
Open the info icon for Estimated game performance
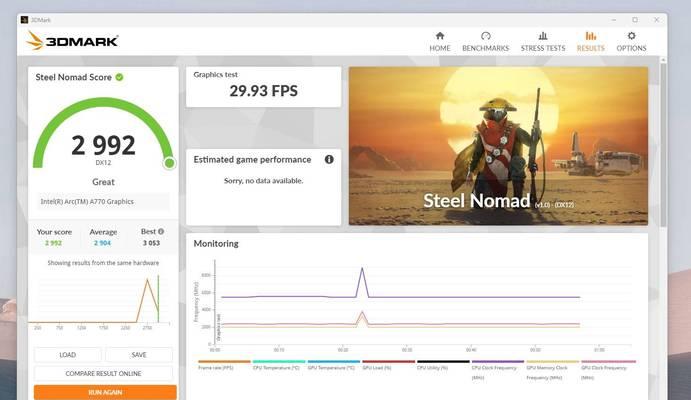(x=329, y=159)
